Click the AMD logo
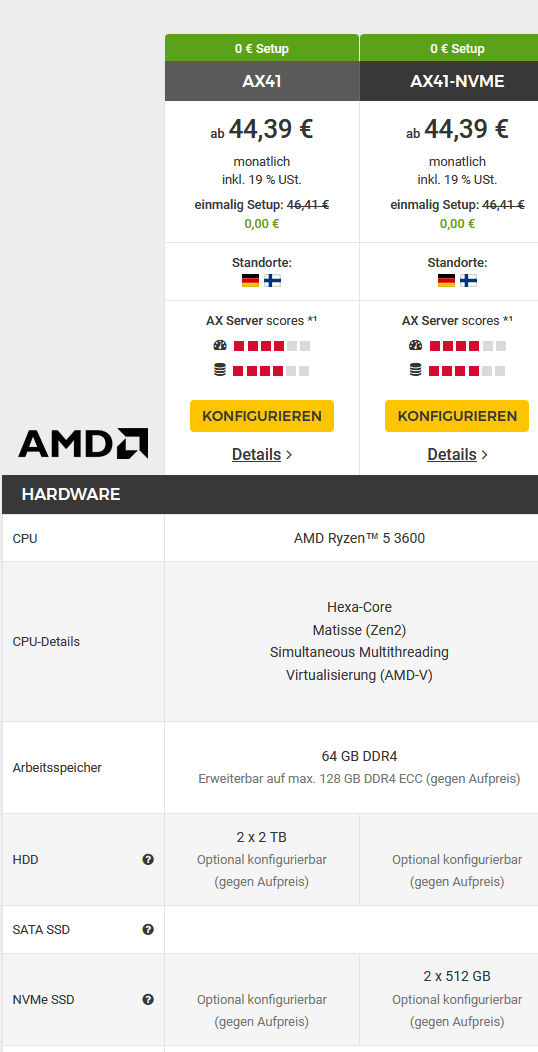The image size is (538, 1052). [83, 443]
